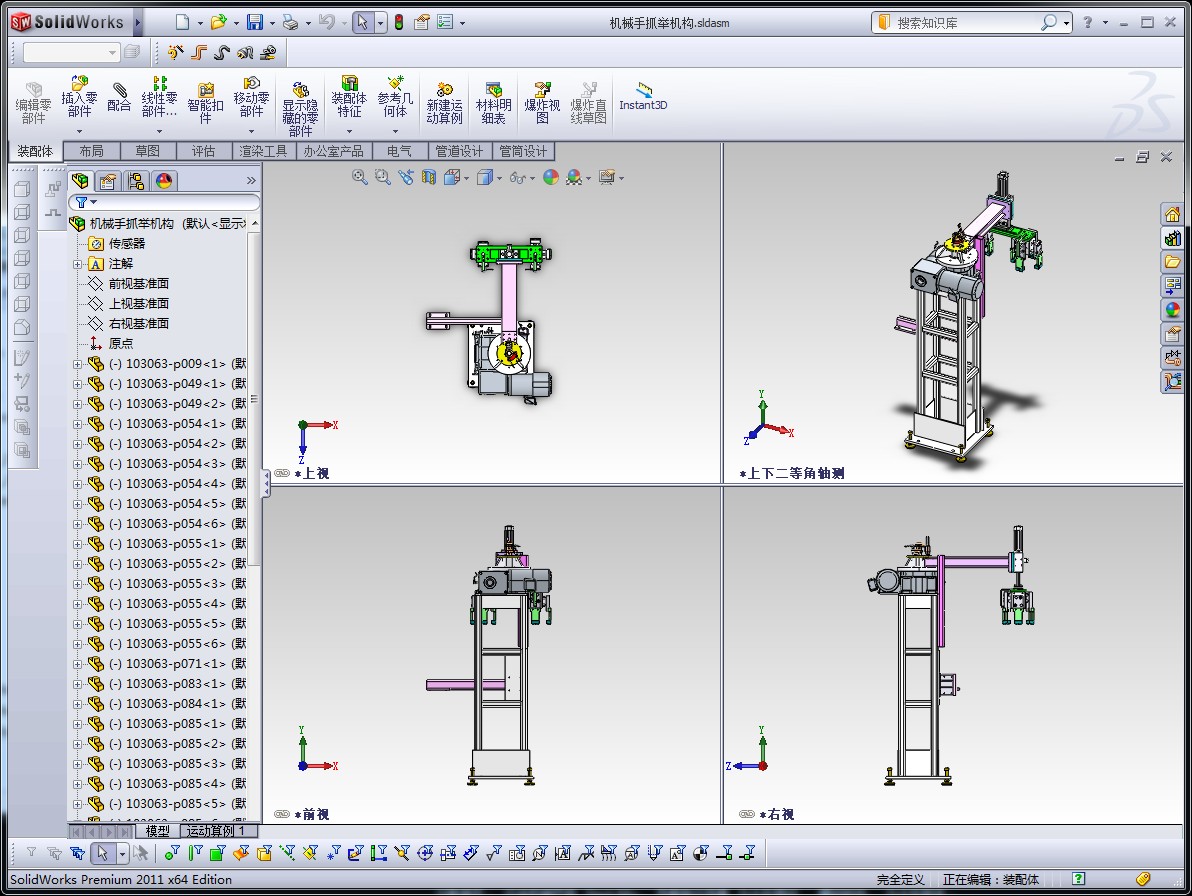Toggle the view link icon beside 上视
The width and height of the screenshot is (1192, 896).
coord(282,473)
